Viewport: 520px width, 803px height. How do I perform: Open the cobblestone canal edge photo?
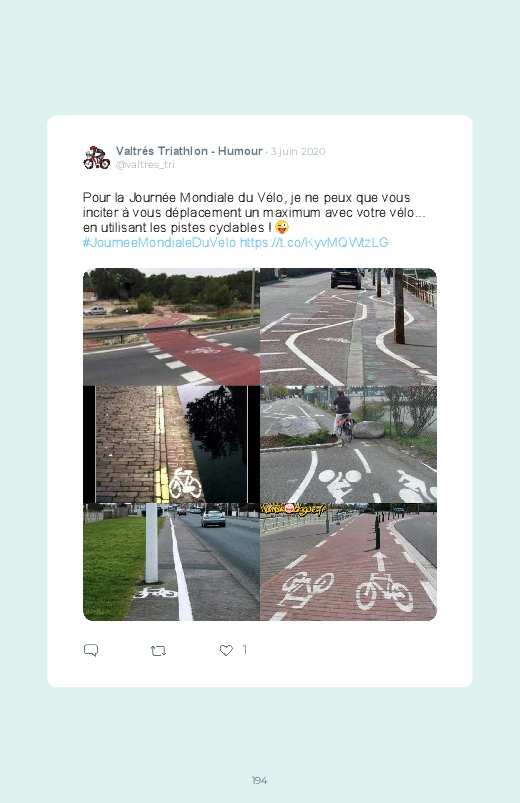tap(171, 445)
